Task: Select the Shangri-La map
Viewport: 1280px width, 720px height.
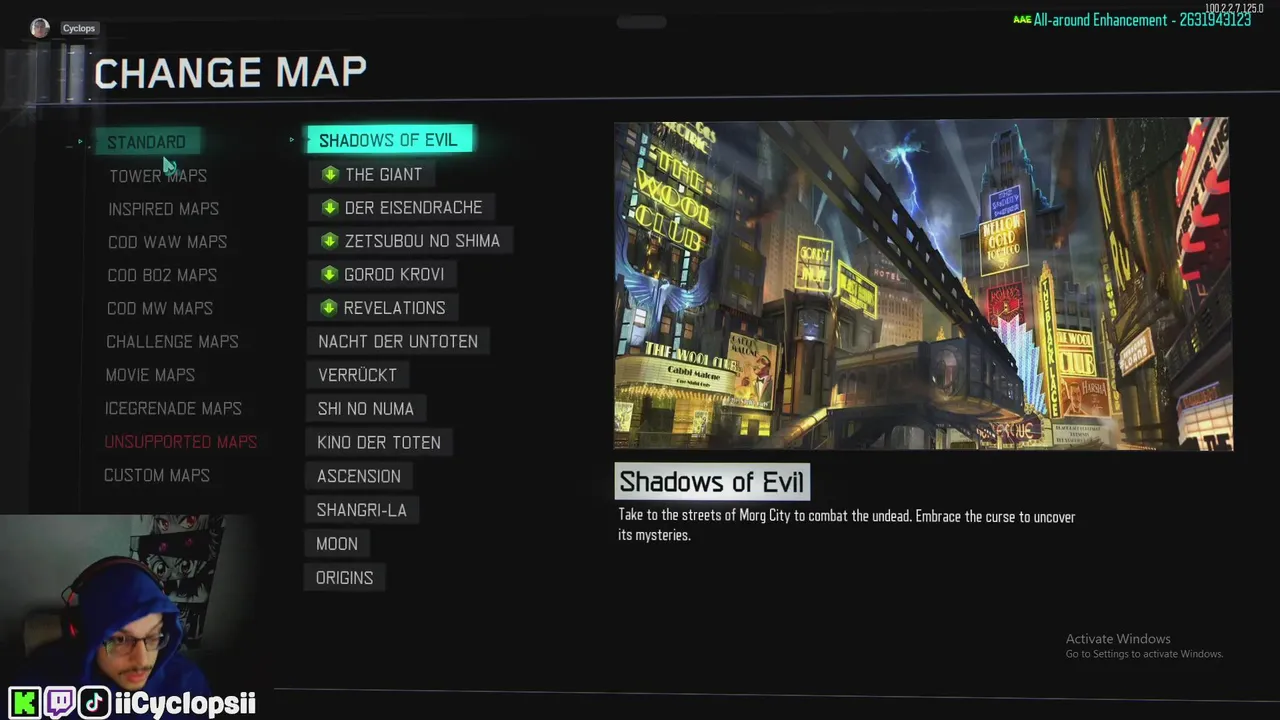Action: click(x=362, y=510)
